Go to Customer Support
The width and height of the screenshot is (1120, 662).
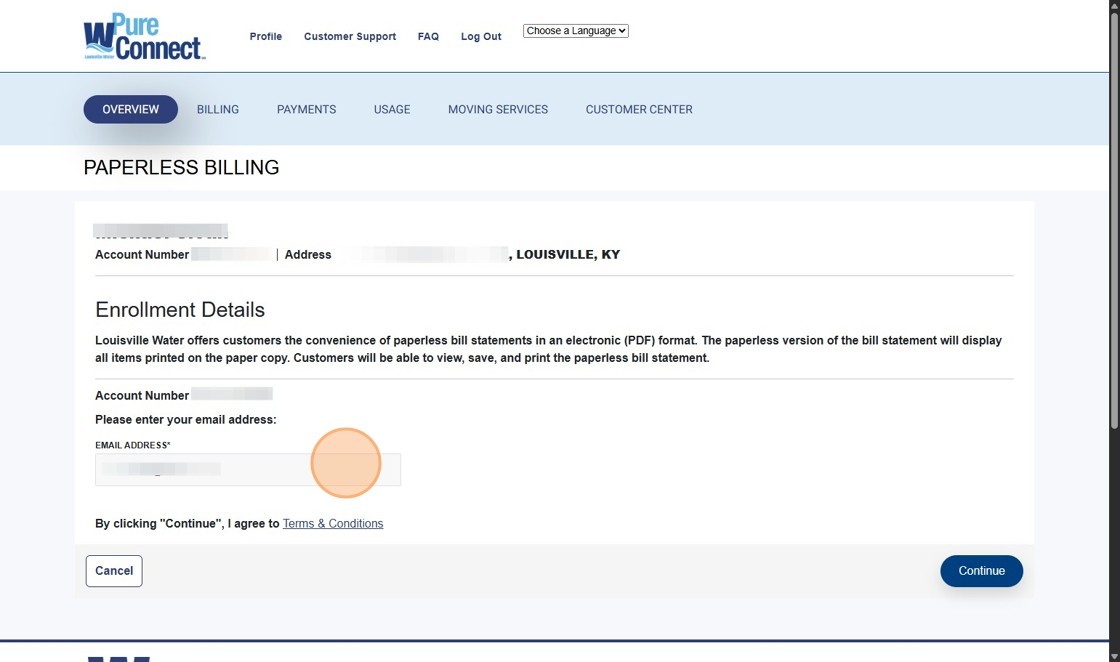pos(349,37)
